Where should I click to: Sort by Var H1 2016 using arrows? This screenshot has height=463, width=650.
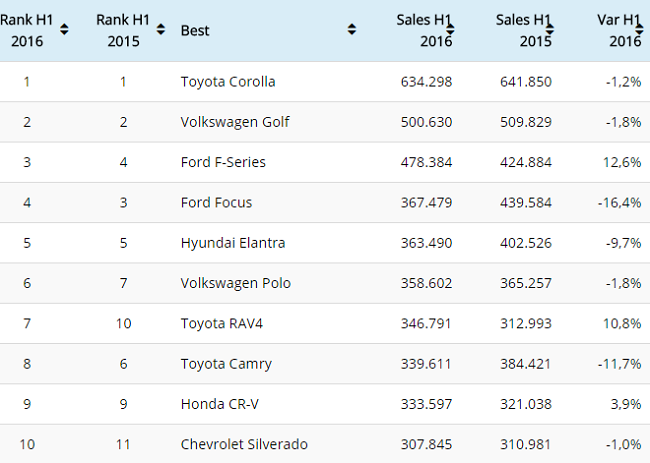click(x=639, y=30)
